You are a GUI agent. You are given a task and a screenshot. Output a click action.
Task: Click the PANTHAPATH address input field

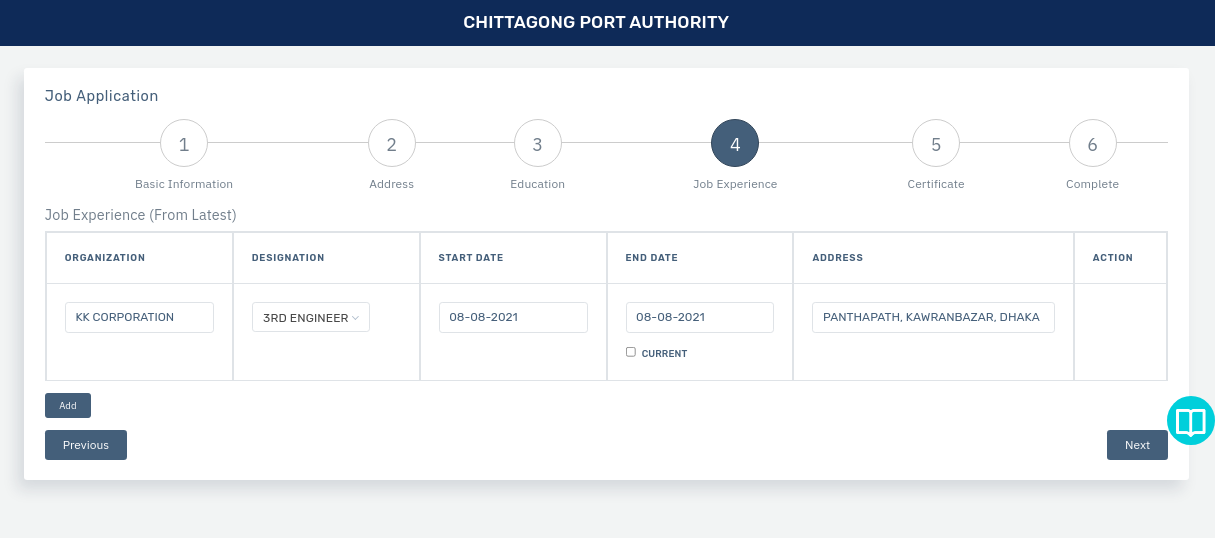click(933, 317)
